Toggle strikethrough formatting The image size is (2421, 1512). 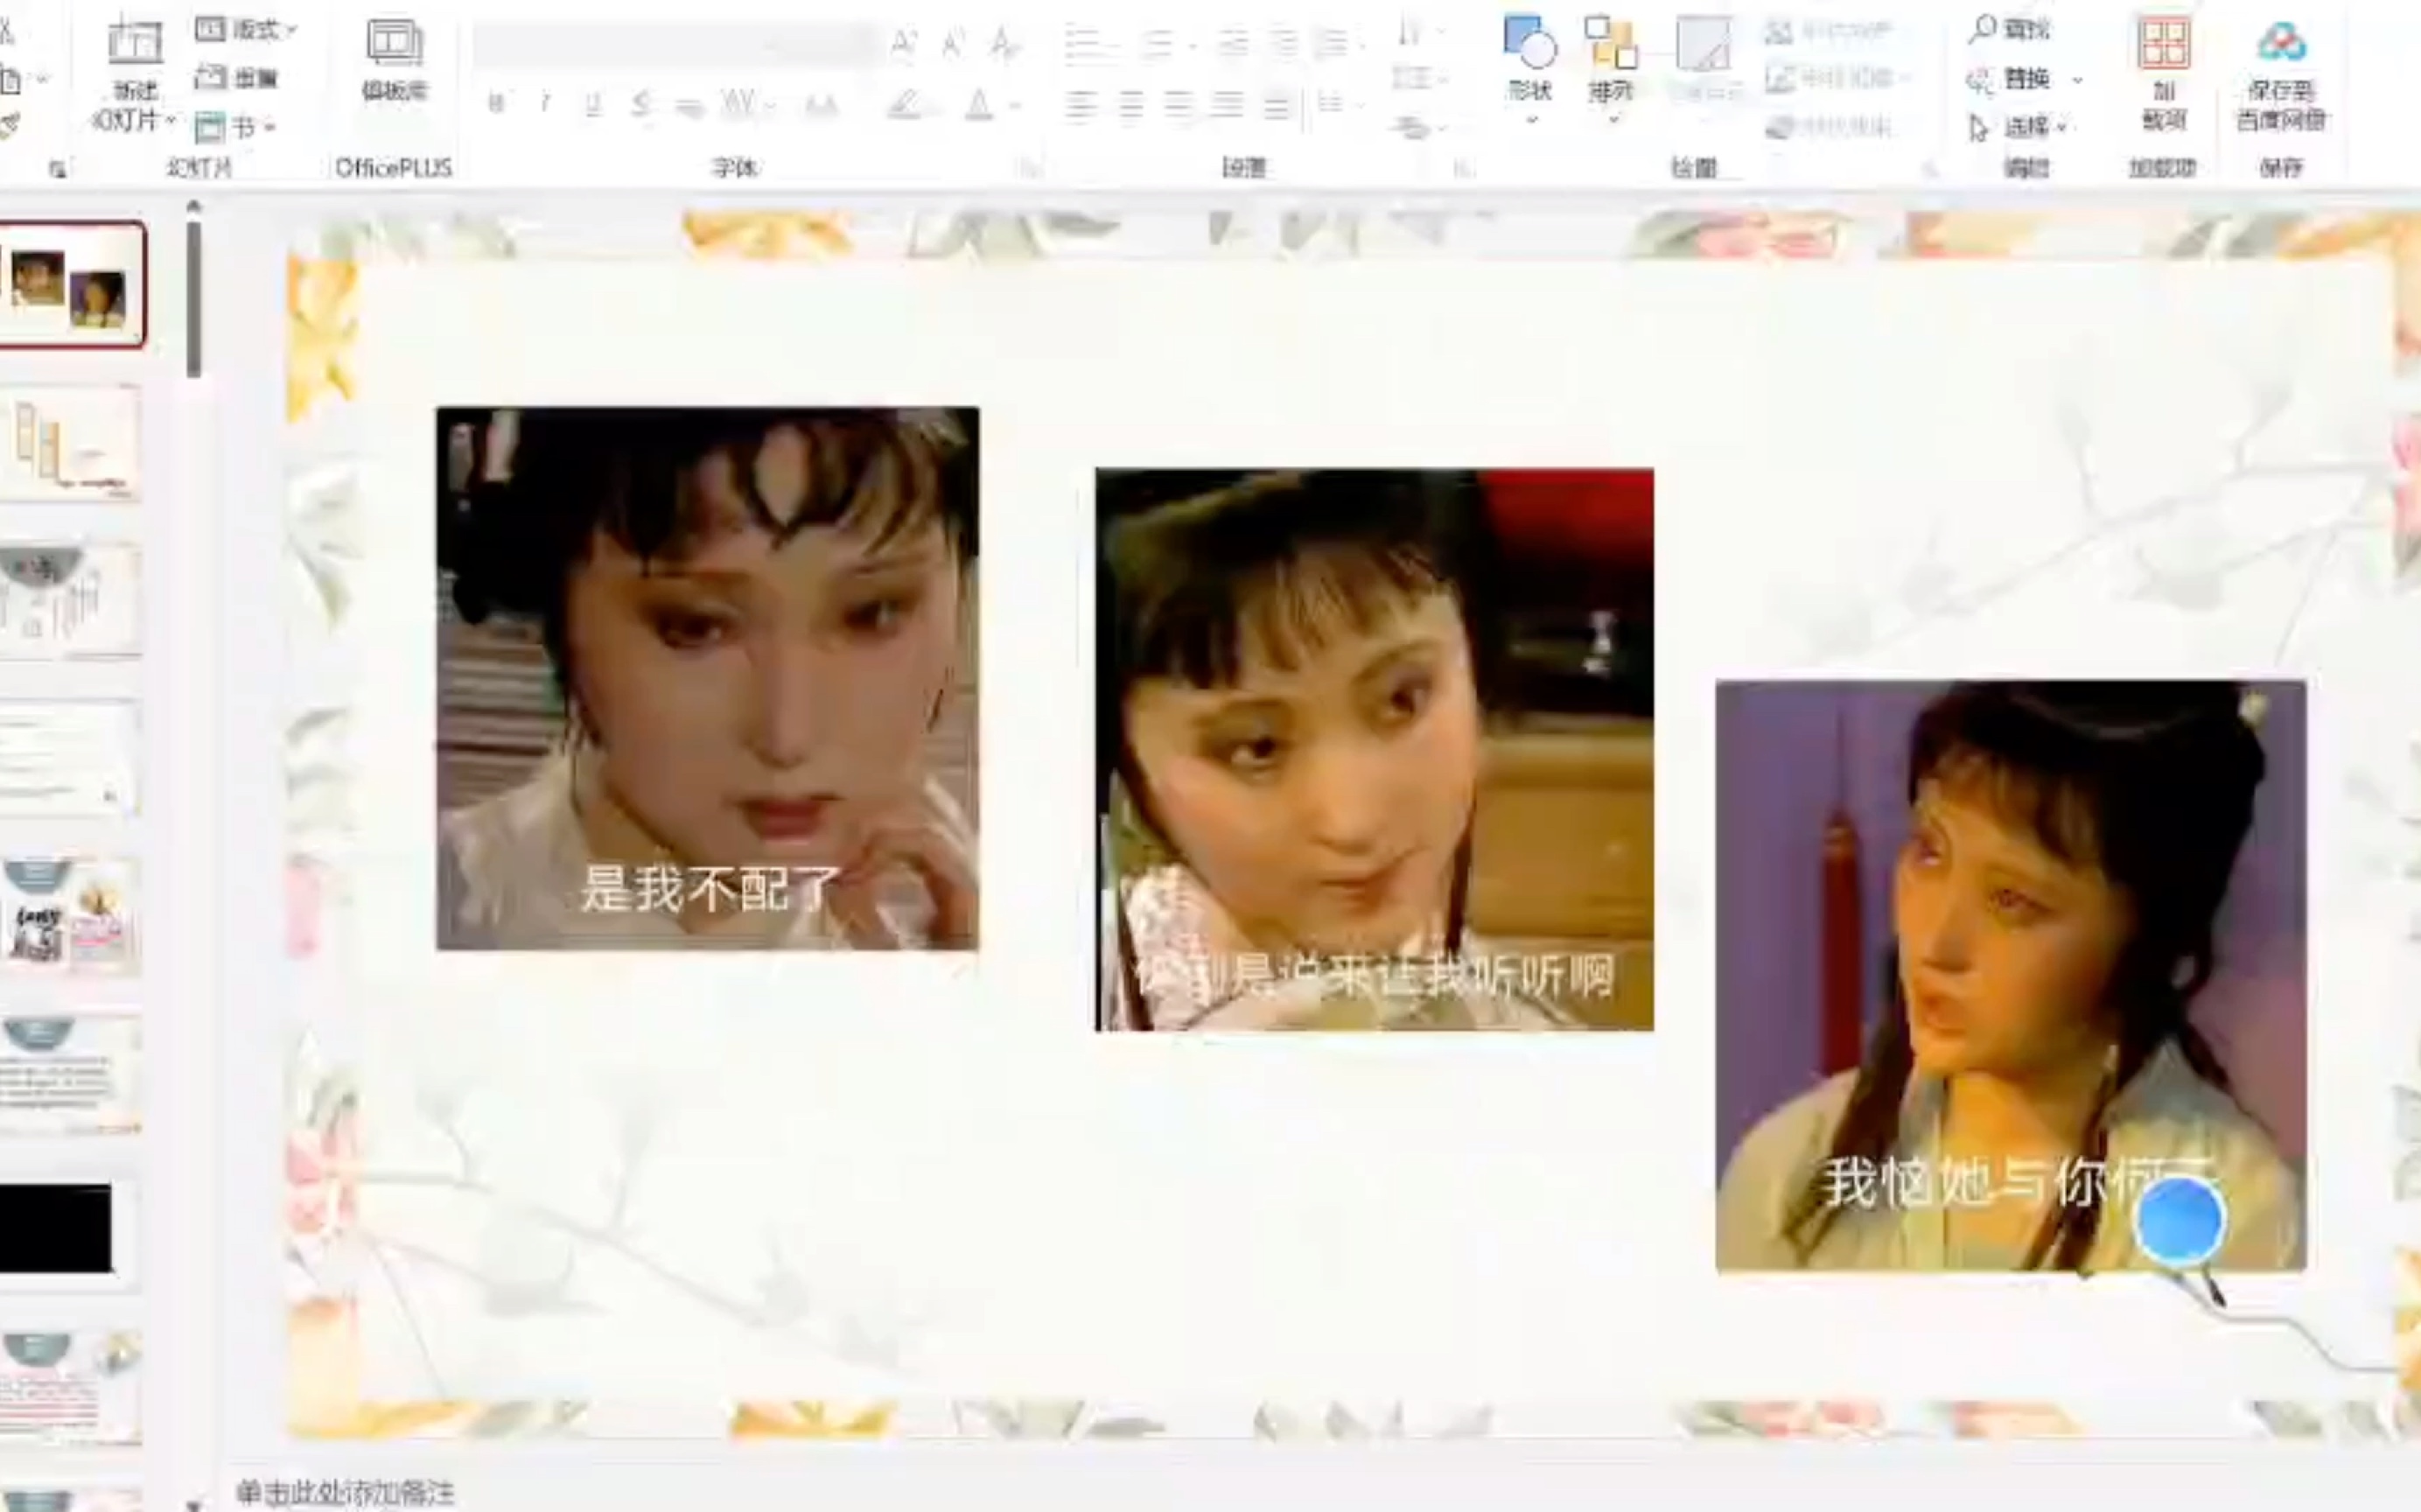coord(689,105)
